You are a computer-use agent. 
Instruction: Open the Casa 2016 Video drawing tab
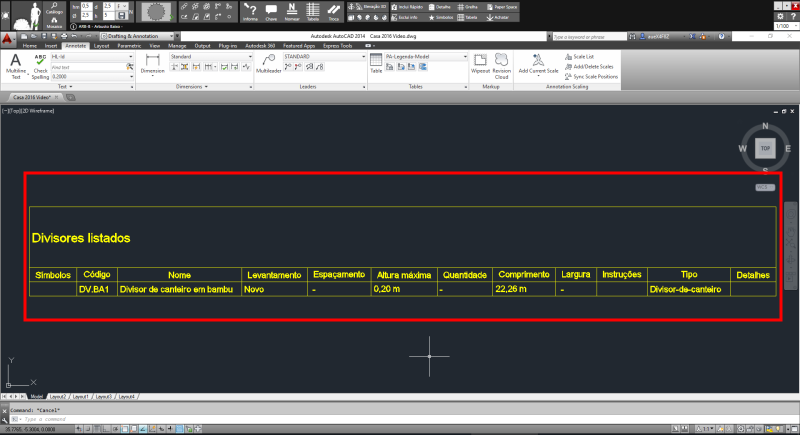pyautogui.click(x=32, y=97)
